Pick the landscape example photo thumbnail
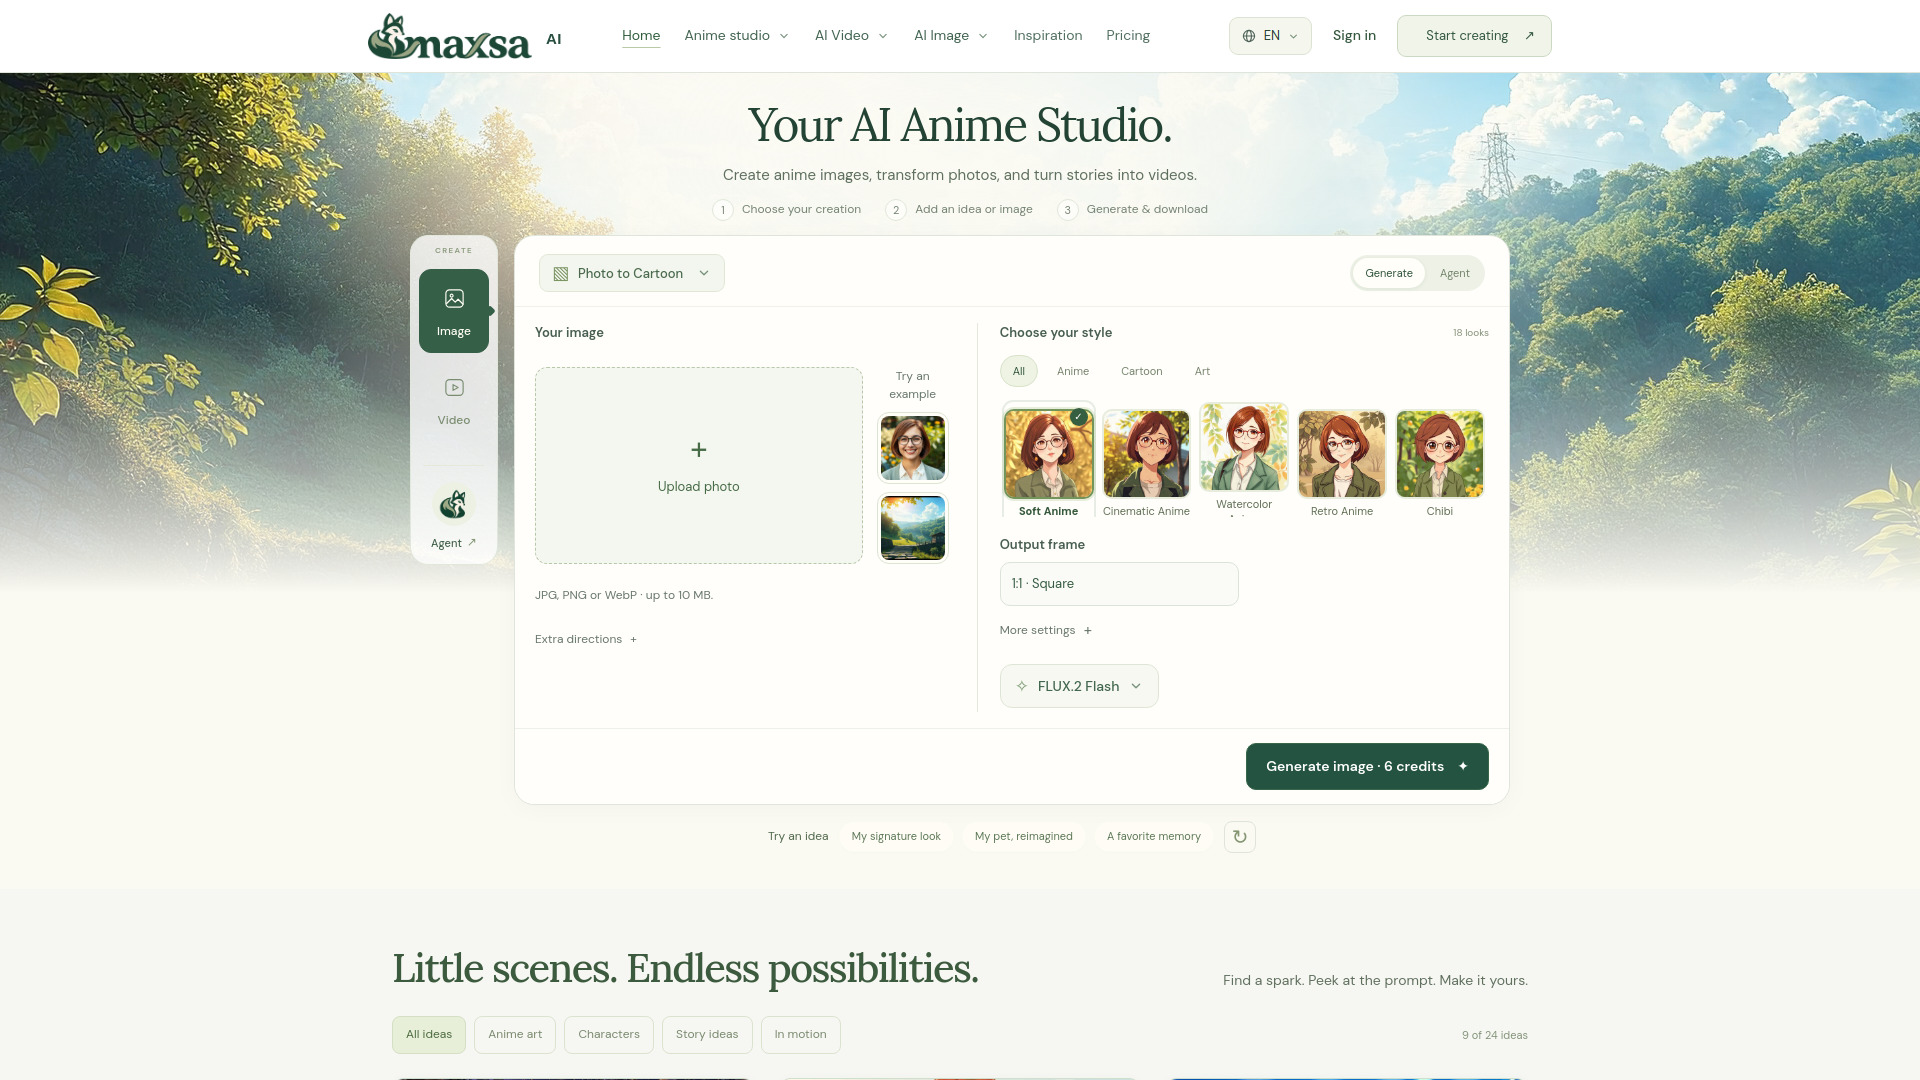 913,528
